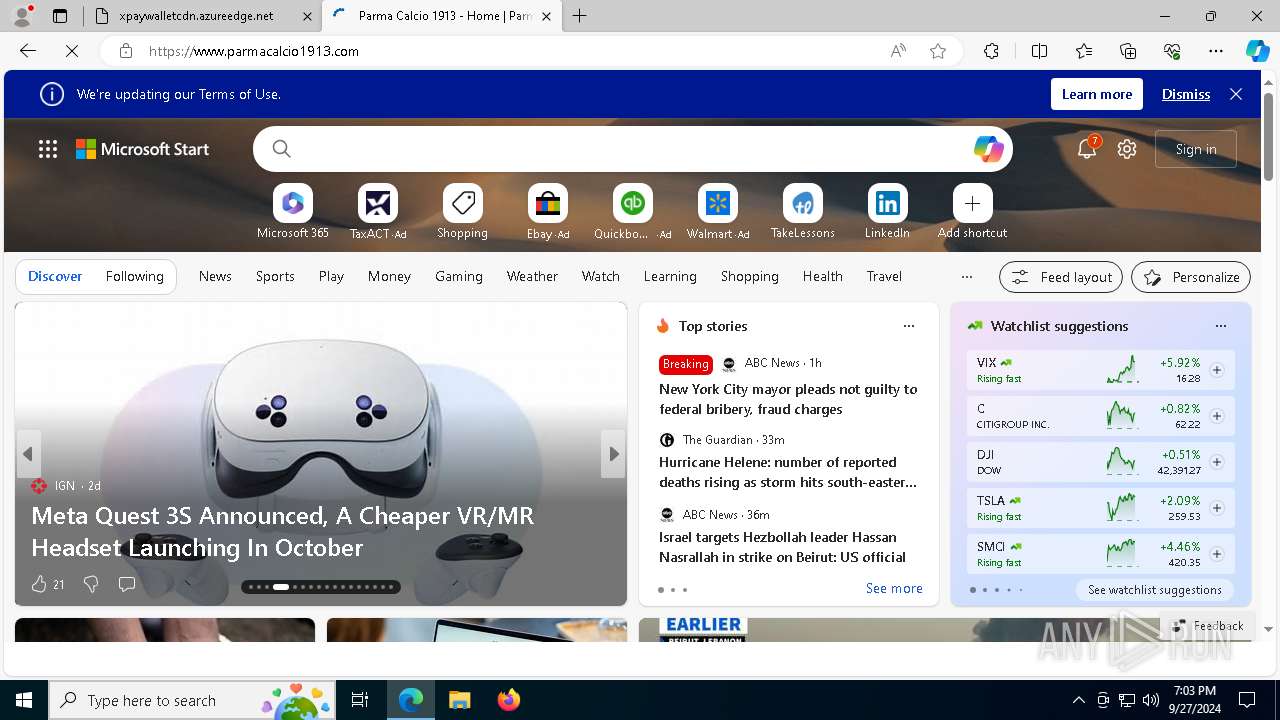Open the app launcher grid icon

tap(48, 149)
